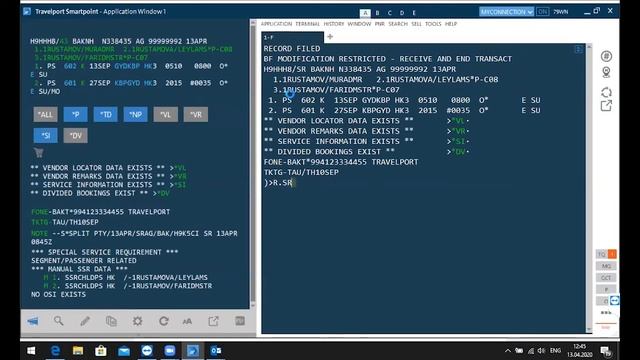The height and width of the screenshot is (360, 640).
Task: Switch to work area A
Action: [365, 13]
